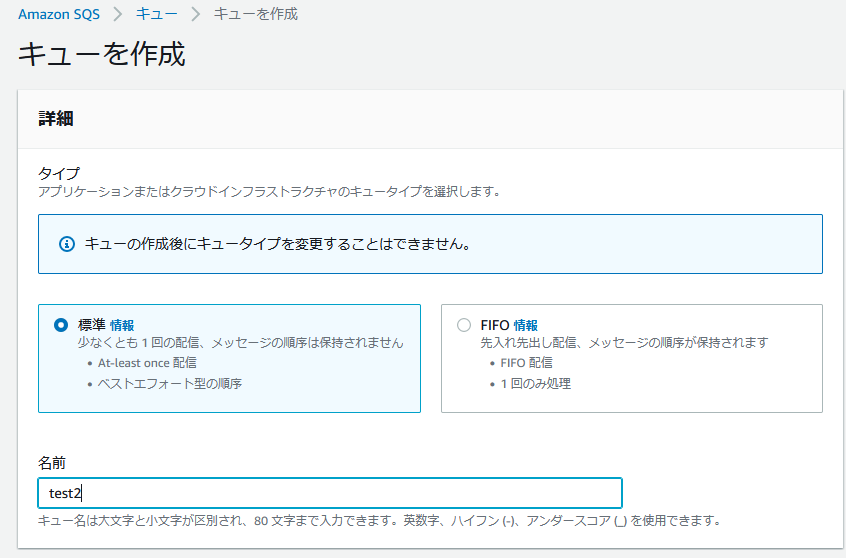Click 'ベストエフォート型の順序' bullet text
The image size is (846, 558).
click(169, 384)
